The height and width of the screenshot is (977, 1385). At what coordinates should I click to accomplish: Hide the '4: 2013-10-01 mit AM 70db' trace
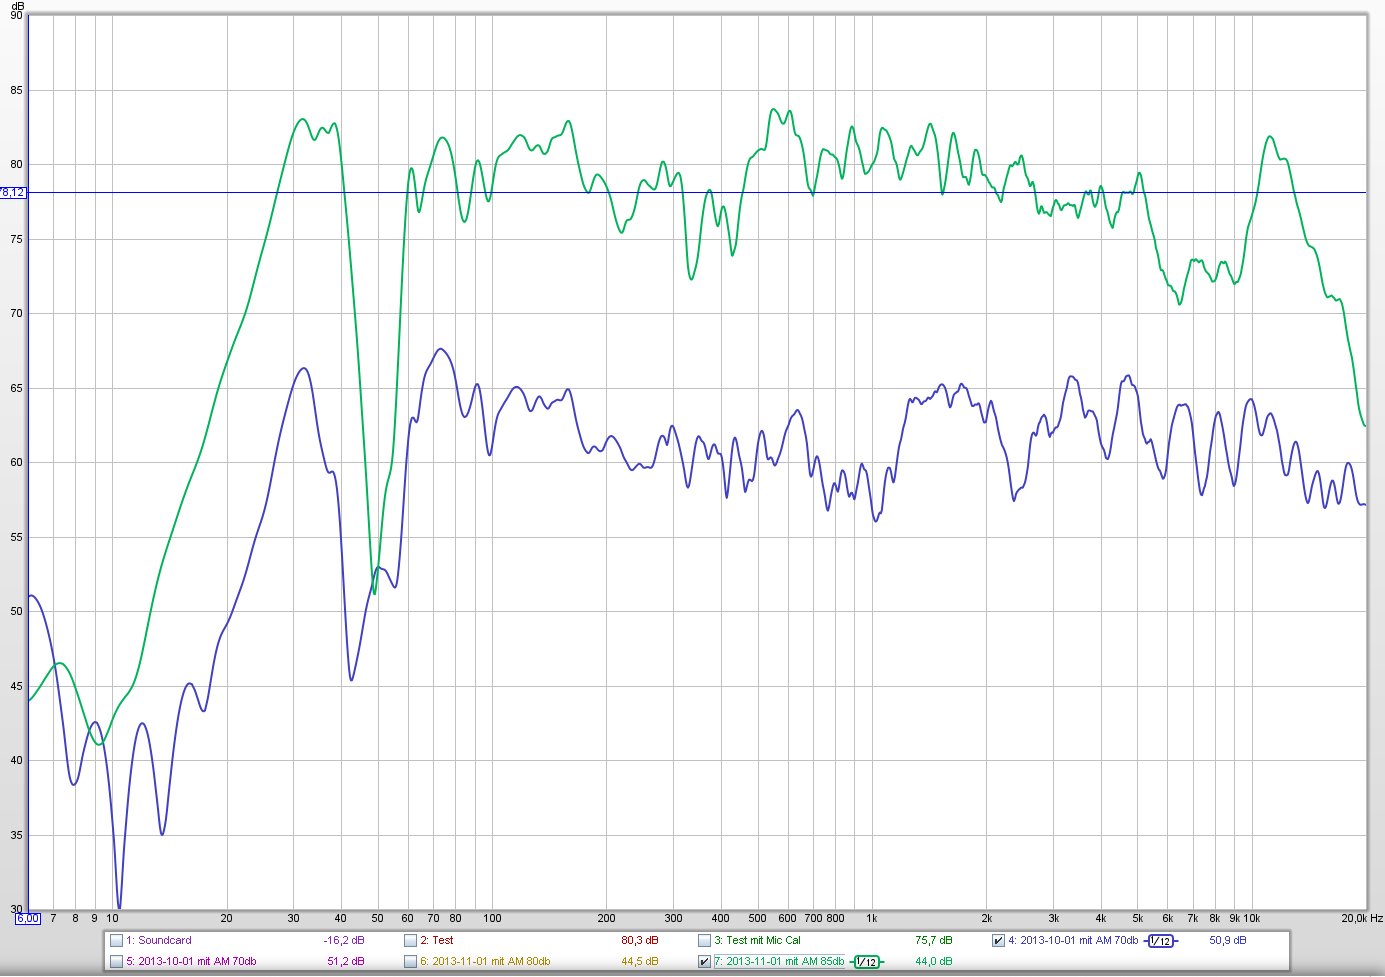pyautogui.click(x=998, y=941)
